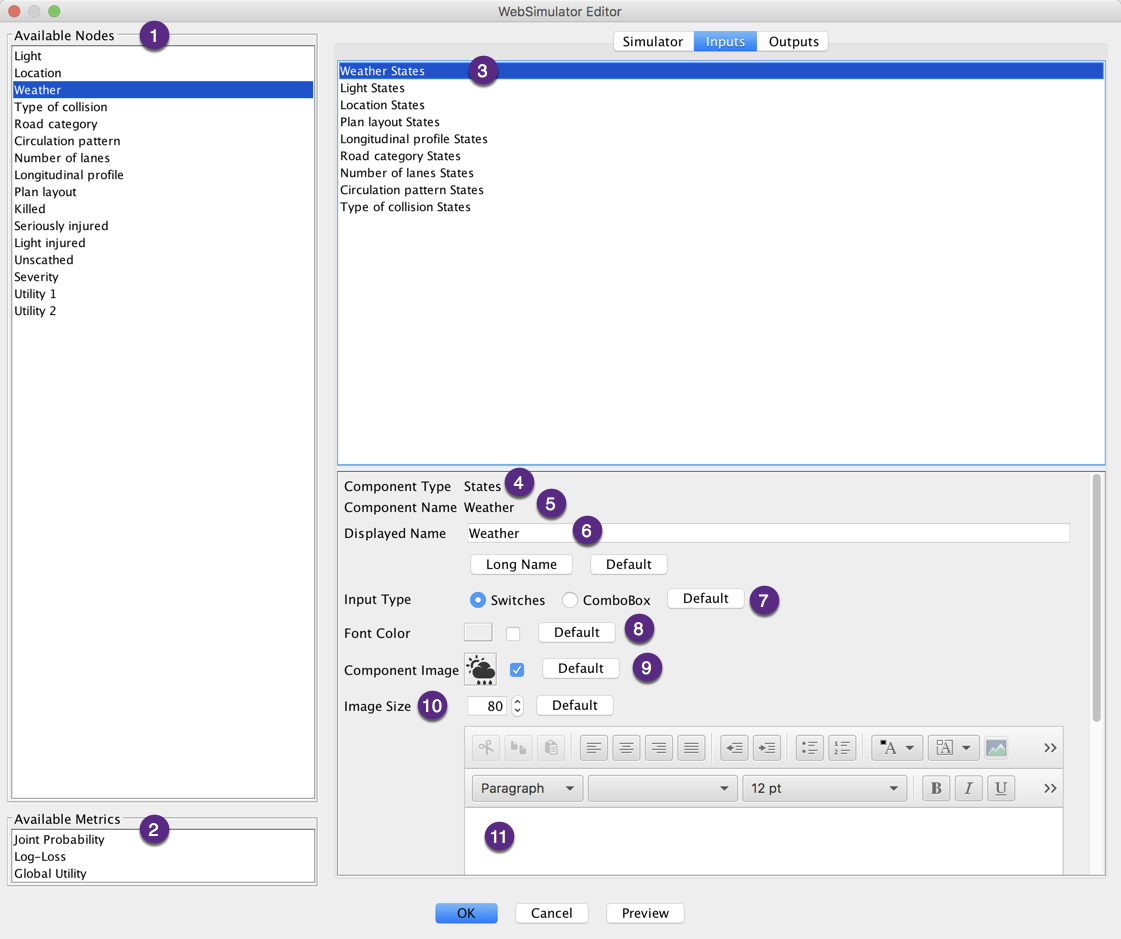Toggle bold formatting
This screenshot has height=939, width=1121.
pos(935,788)
